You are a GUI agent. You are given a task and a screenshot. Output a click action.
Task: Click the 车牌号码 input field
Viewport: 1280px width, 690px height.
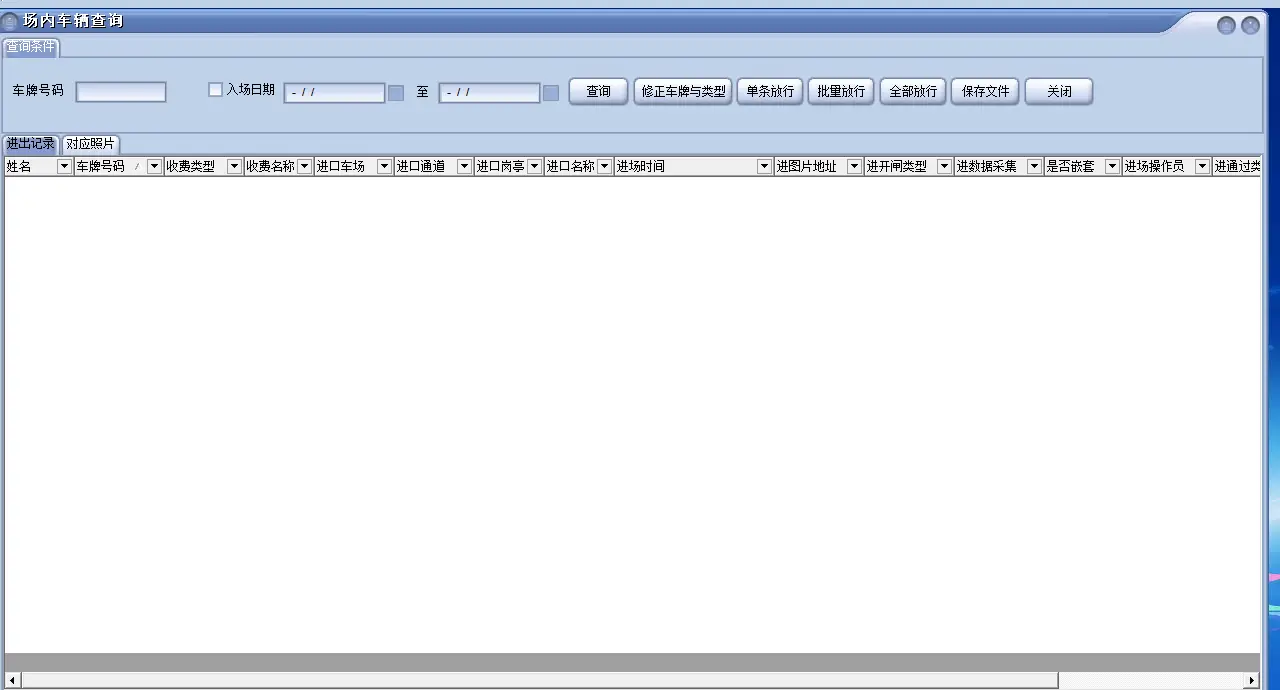click(x=121, y=92)
